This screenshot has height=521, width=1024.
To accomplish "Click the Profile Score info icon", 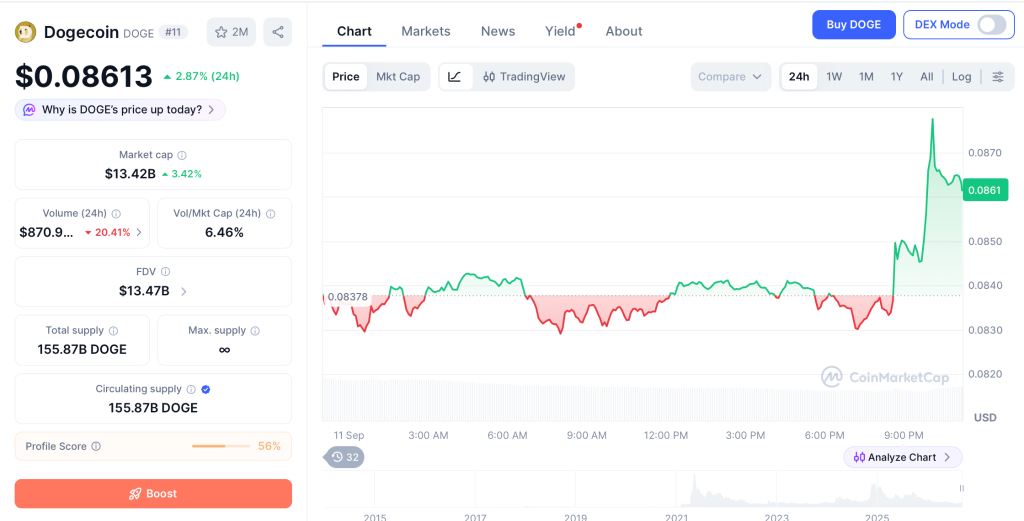I will click(96, 447).
